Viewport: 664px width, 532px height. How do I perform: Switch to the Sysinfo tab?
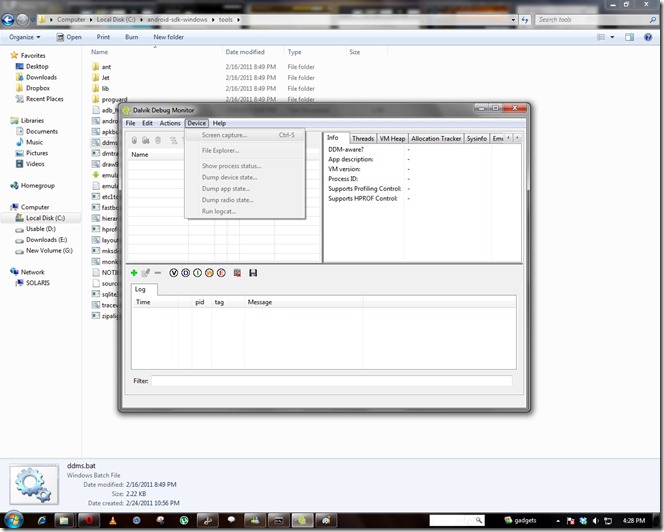[476, 139]
